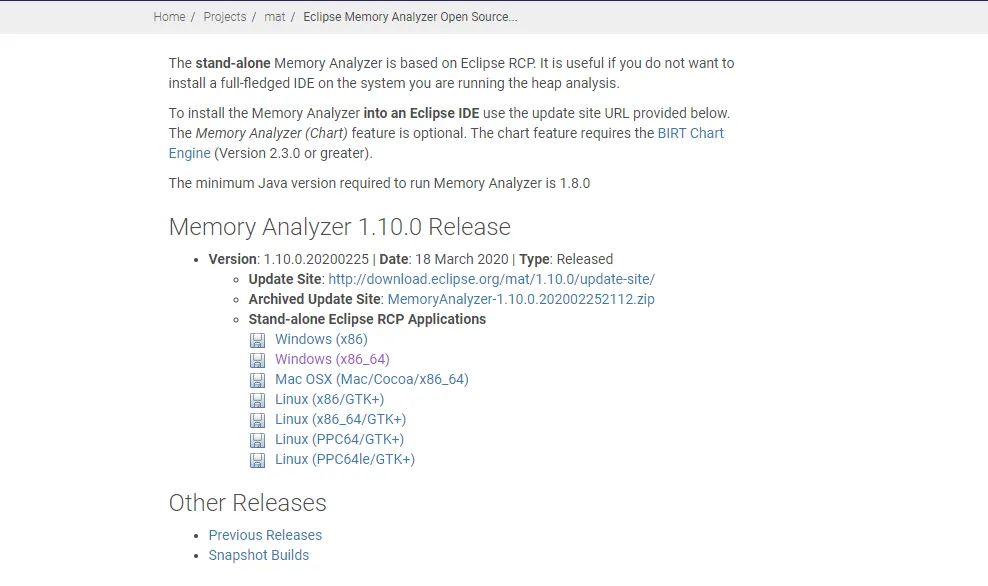Select the Eclipse Memory Analyzer breadcrumb title
The width and height of the screenshot is (988, 586).
click(410, 16)
